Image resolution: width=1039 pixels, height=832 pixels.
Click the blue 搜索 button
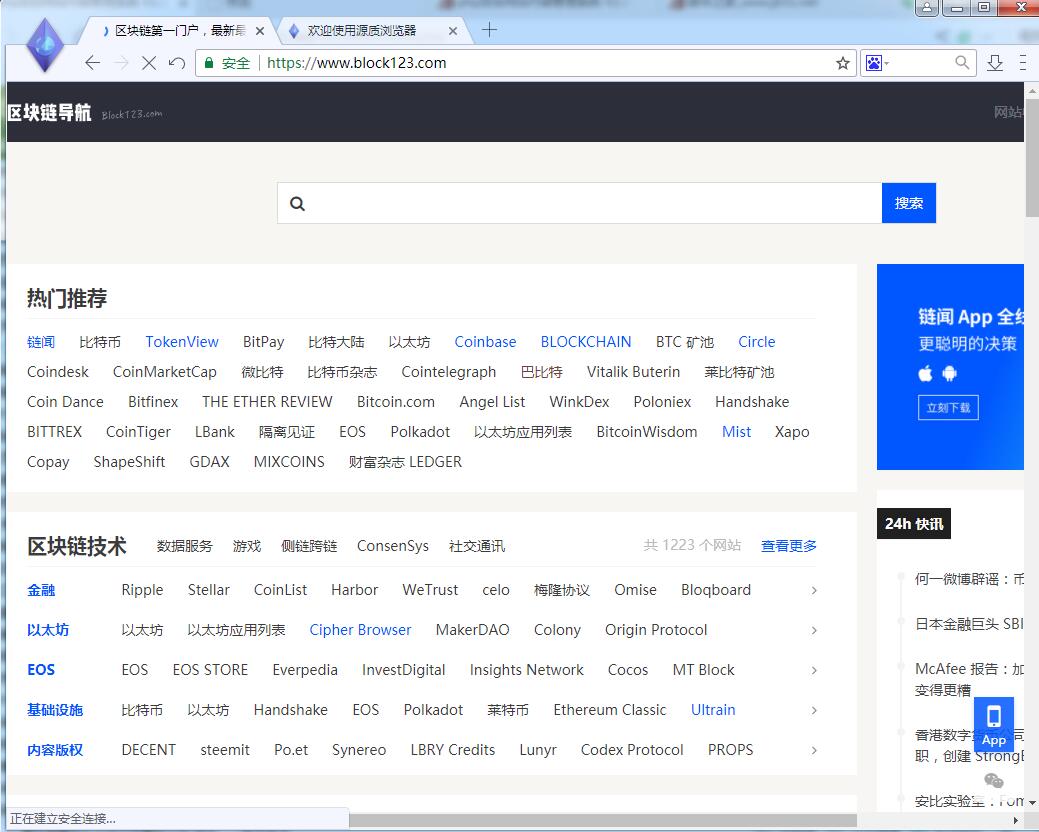pos(908,203)
